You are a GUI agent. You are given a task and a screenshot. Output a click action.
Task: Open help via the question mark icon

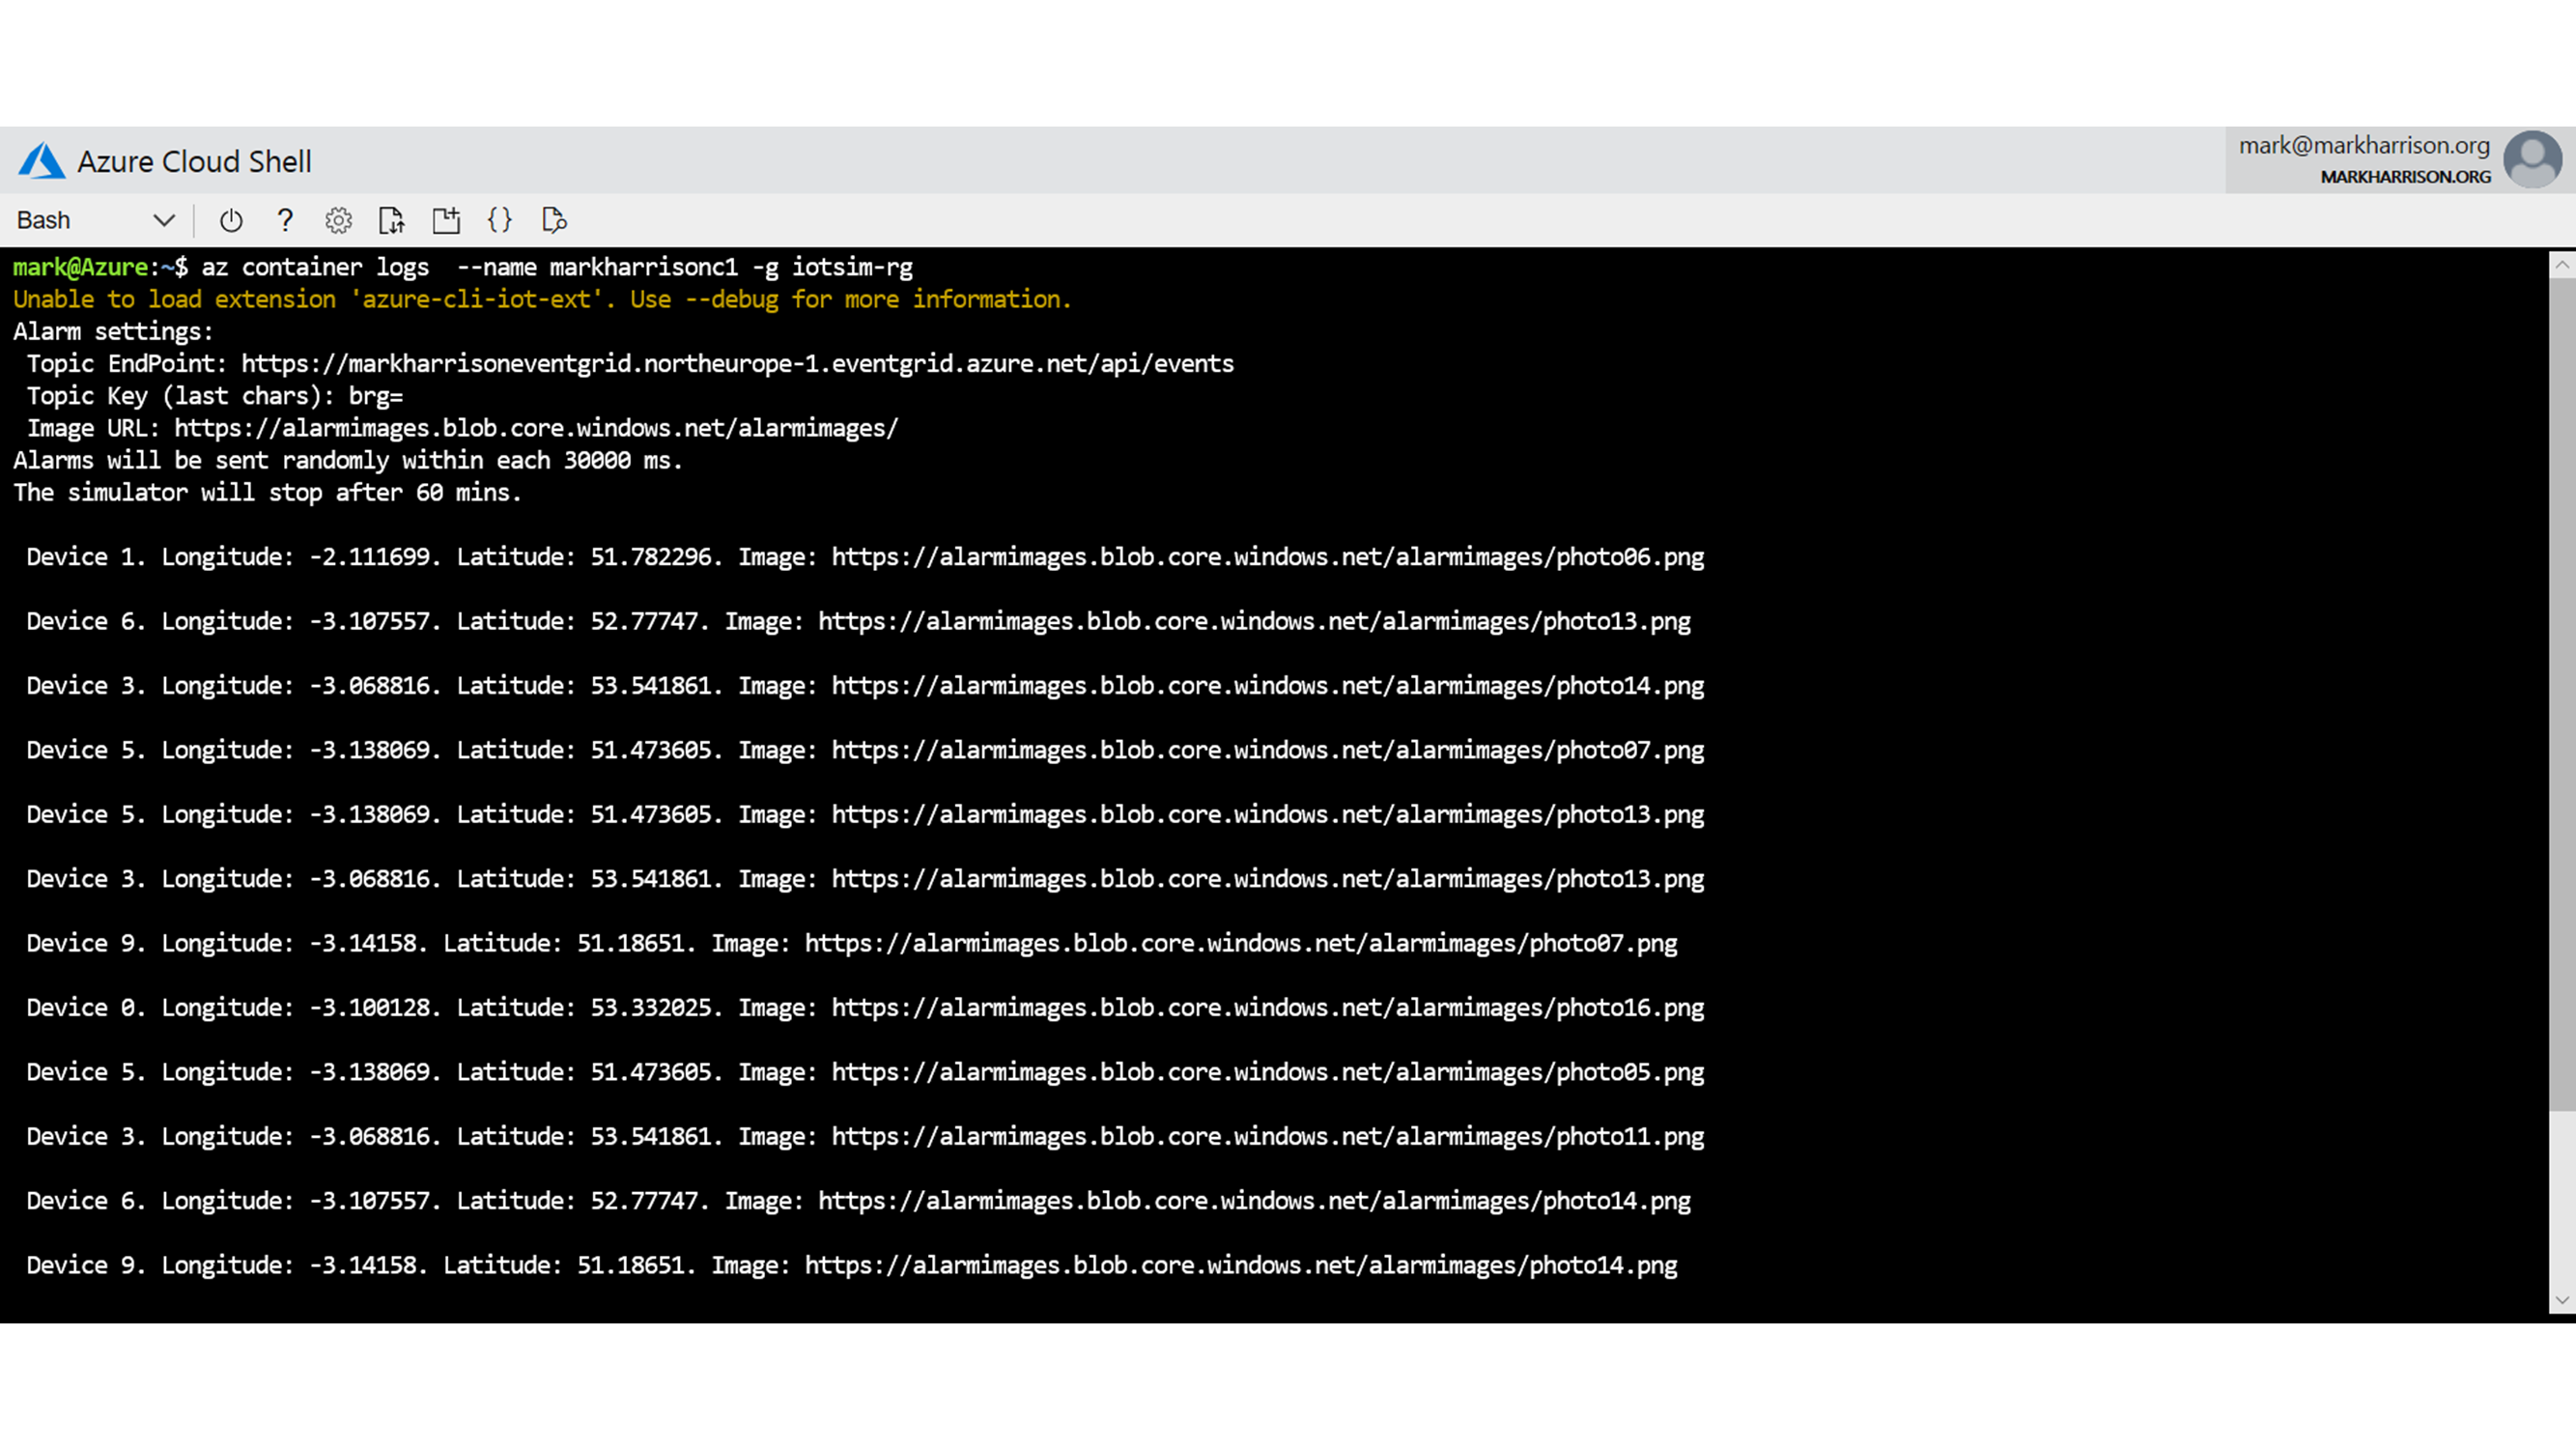(x=285, y=220)
